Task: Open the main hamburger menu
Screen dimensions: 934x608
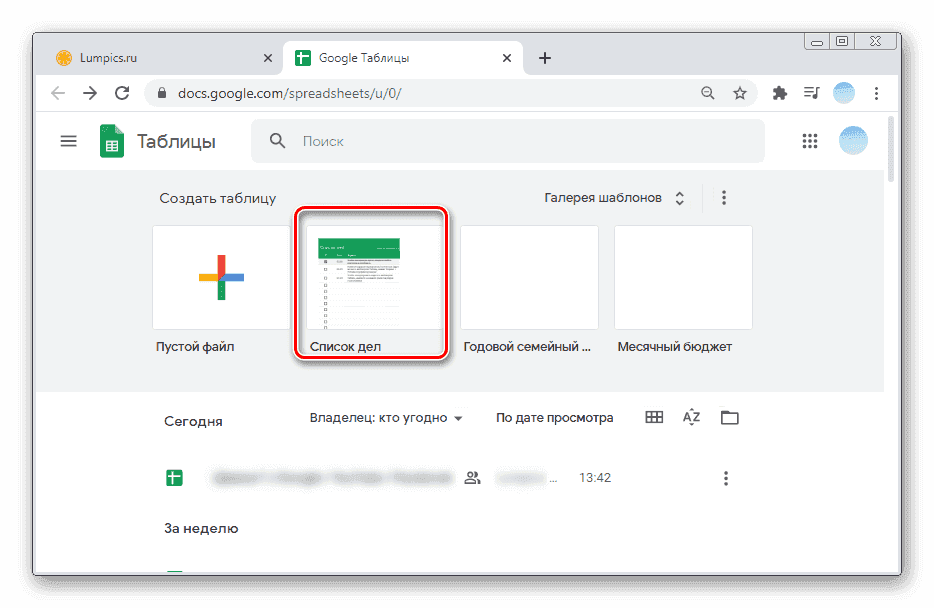Action: click(x=68, y=140)
